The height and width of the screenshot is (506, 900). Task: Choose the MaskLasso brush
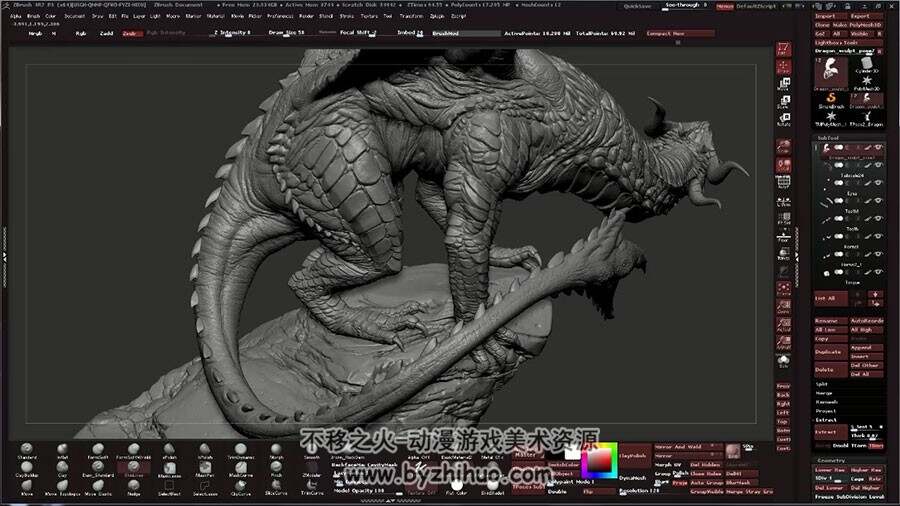[x=169, y=469]
